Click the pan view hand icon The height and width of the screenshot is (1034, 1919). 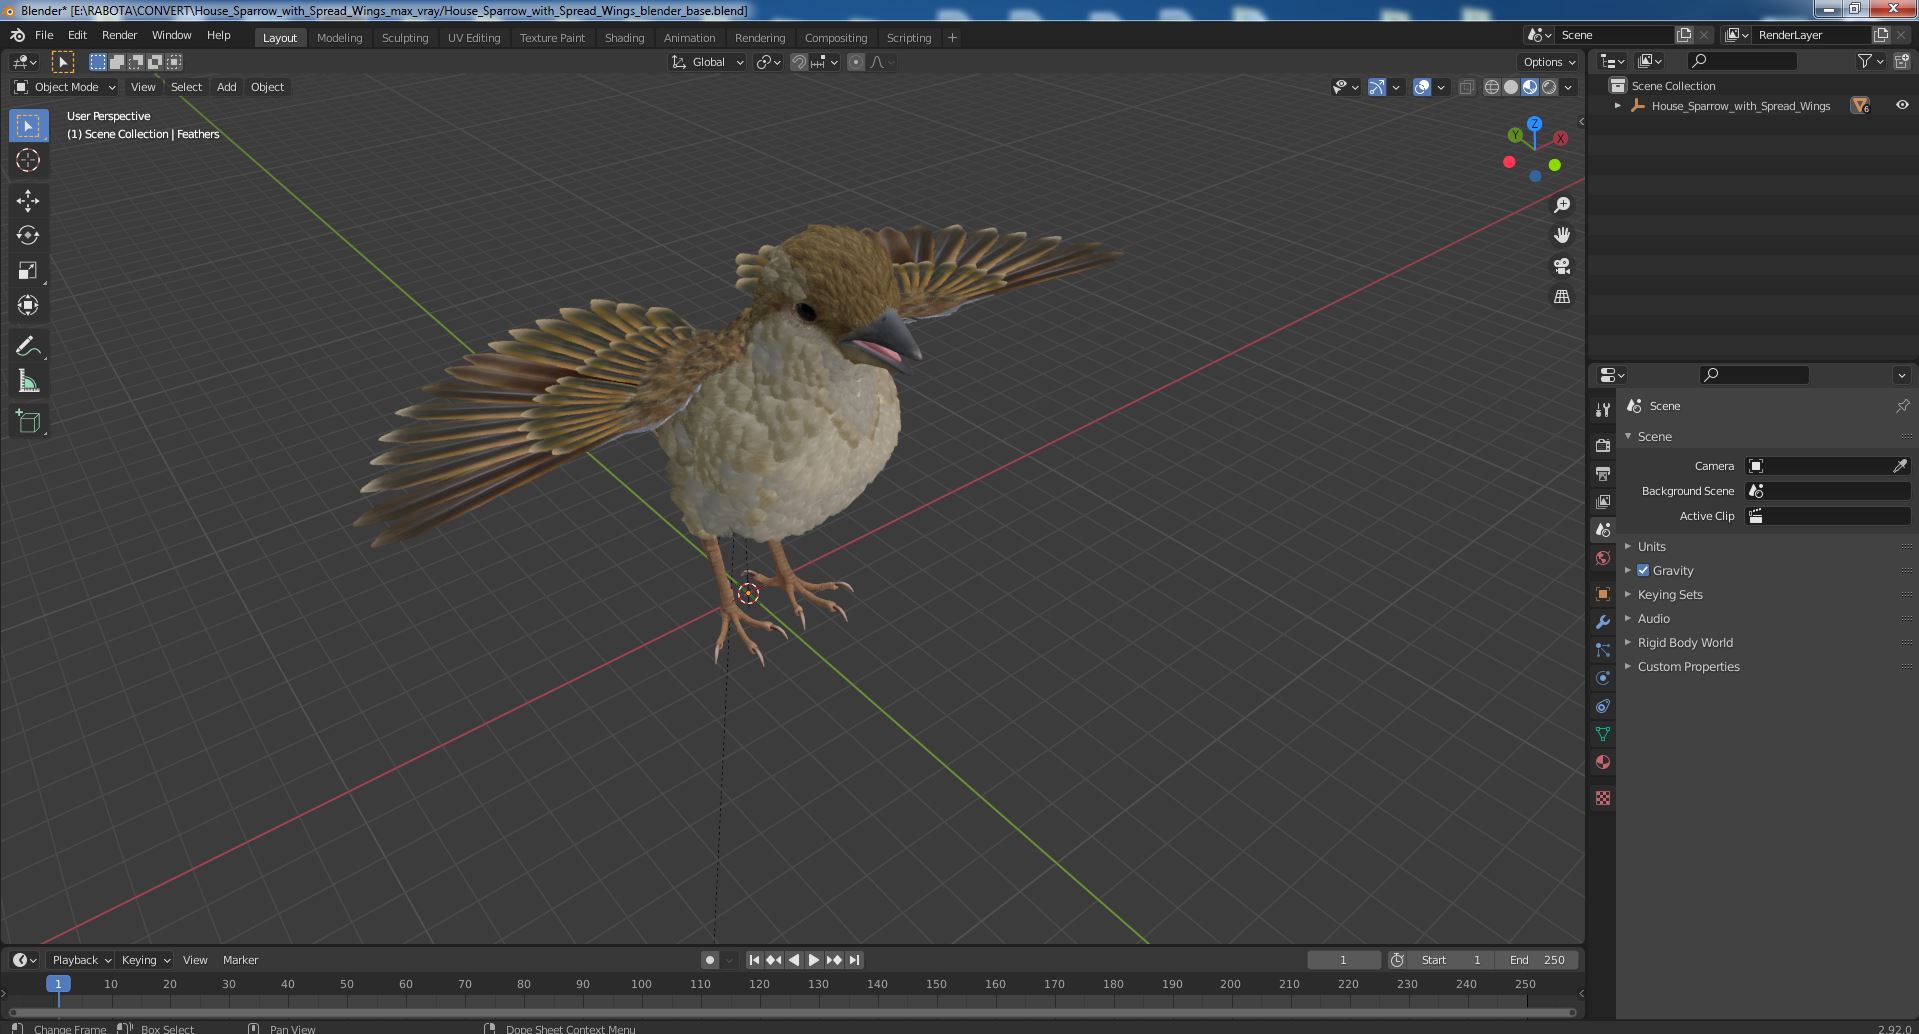tap(1561, 235)
